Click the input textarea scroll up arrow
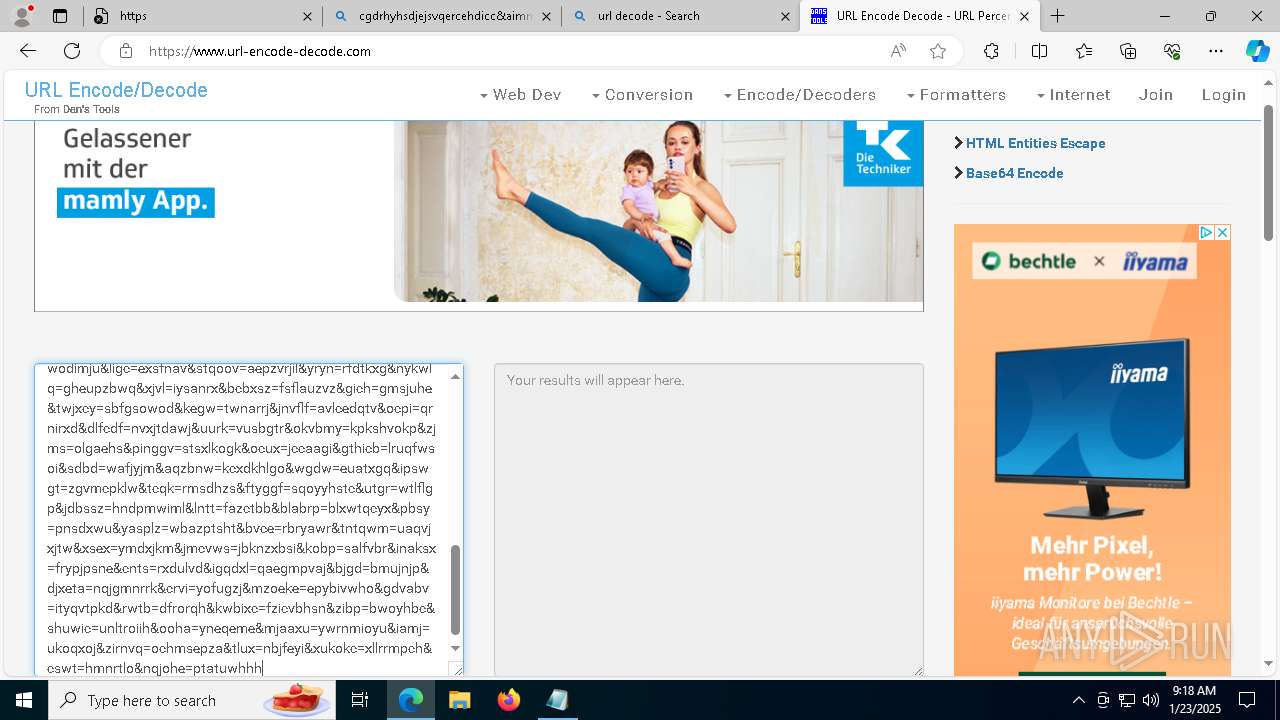This screenshot has height=720, width=1280. [455, 376]
